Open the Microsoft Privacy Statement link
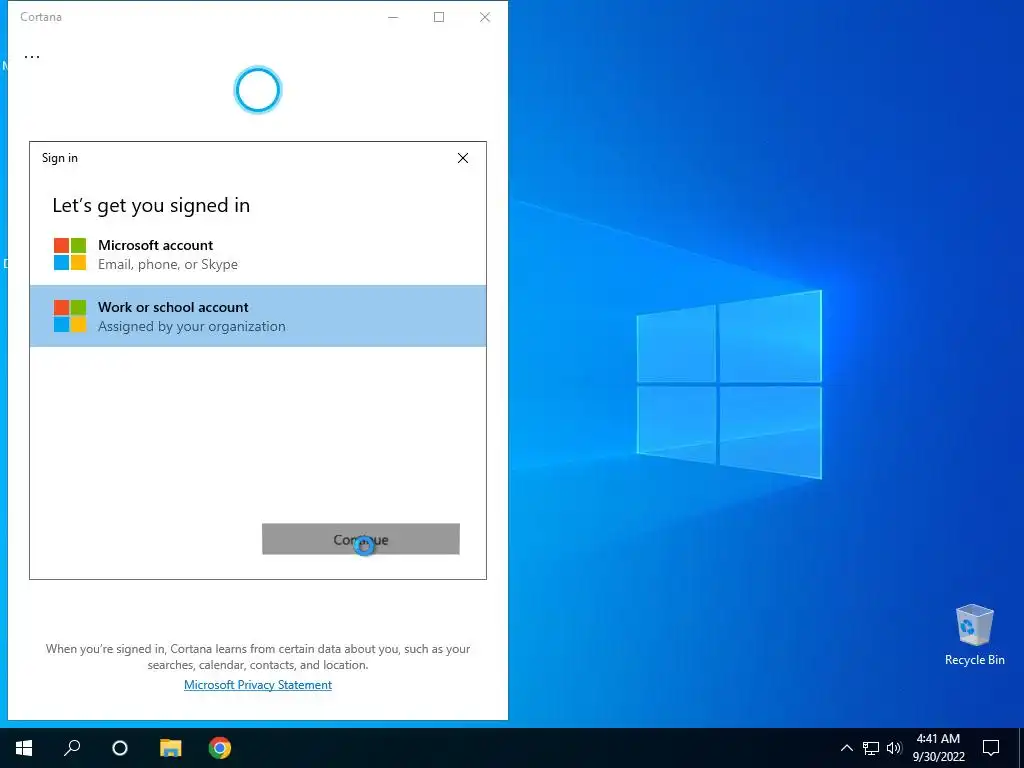The width and height of the screenshot is (1024, 768). (258, 684)
